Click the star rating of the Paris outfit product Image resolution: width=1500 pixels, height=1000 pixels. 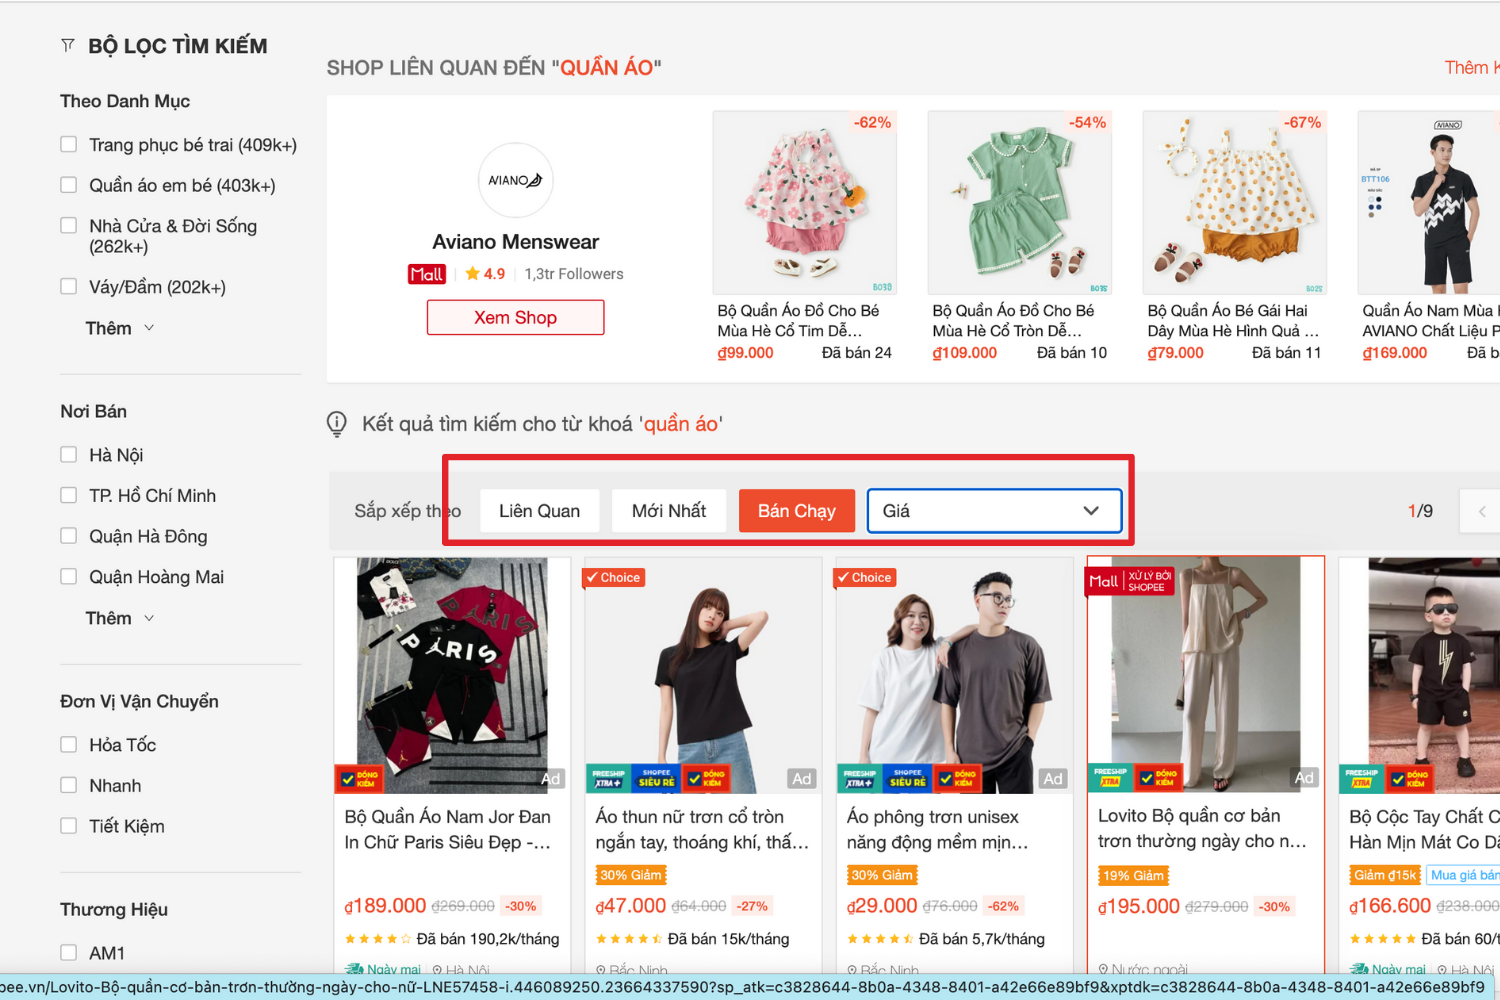377,939
